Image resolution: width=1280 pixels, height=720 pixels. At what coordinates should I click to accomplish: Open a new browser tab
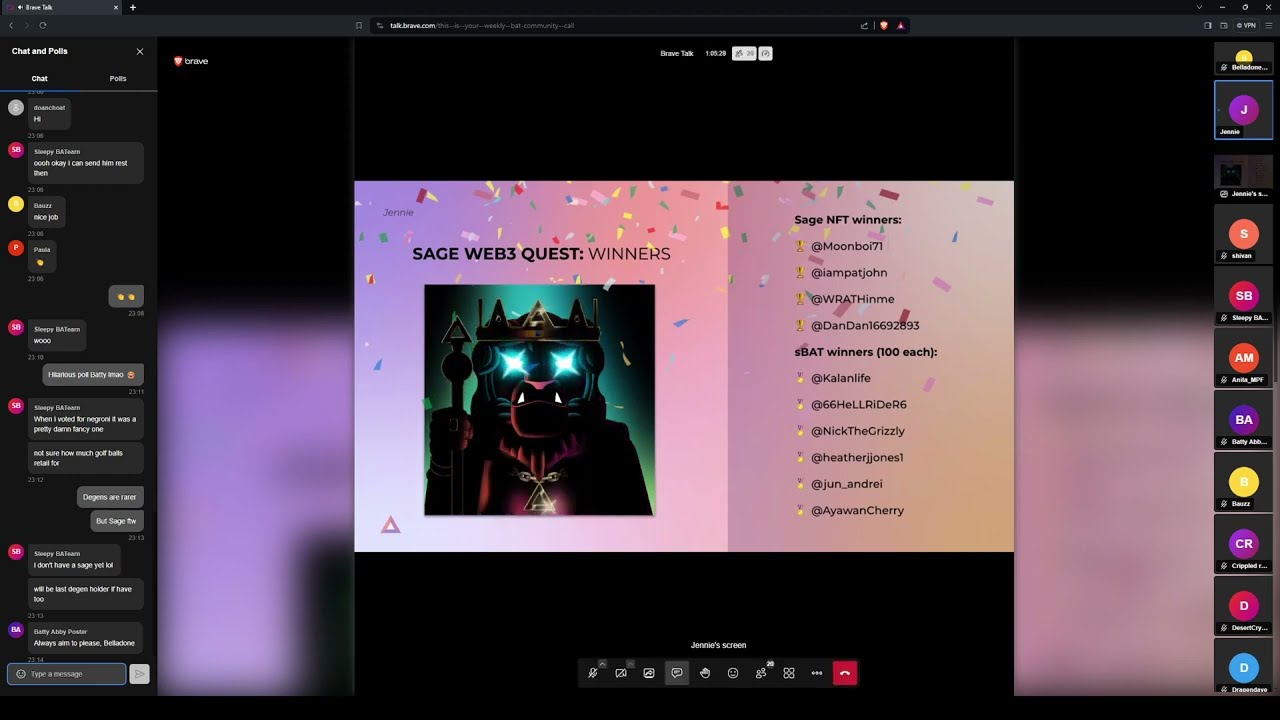[x=133, y=7]
